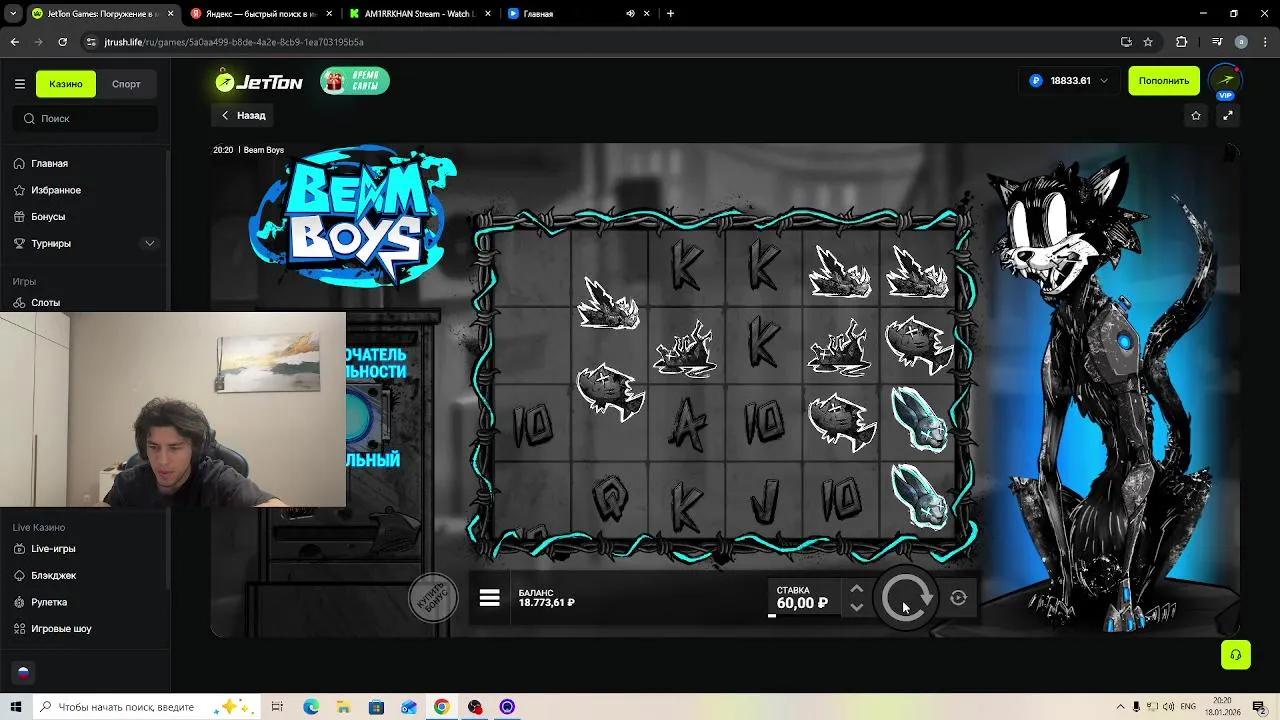Expand the game to fullscreen
This screenshot has height=720, width=1280.
tap(1228, 116)
